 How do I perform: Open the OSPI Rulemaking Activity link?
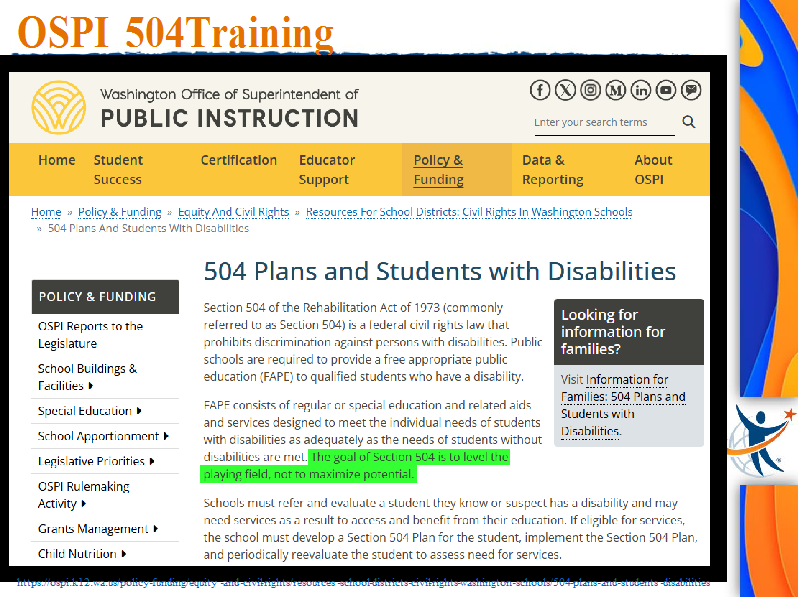coord(84,495)
